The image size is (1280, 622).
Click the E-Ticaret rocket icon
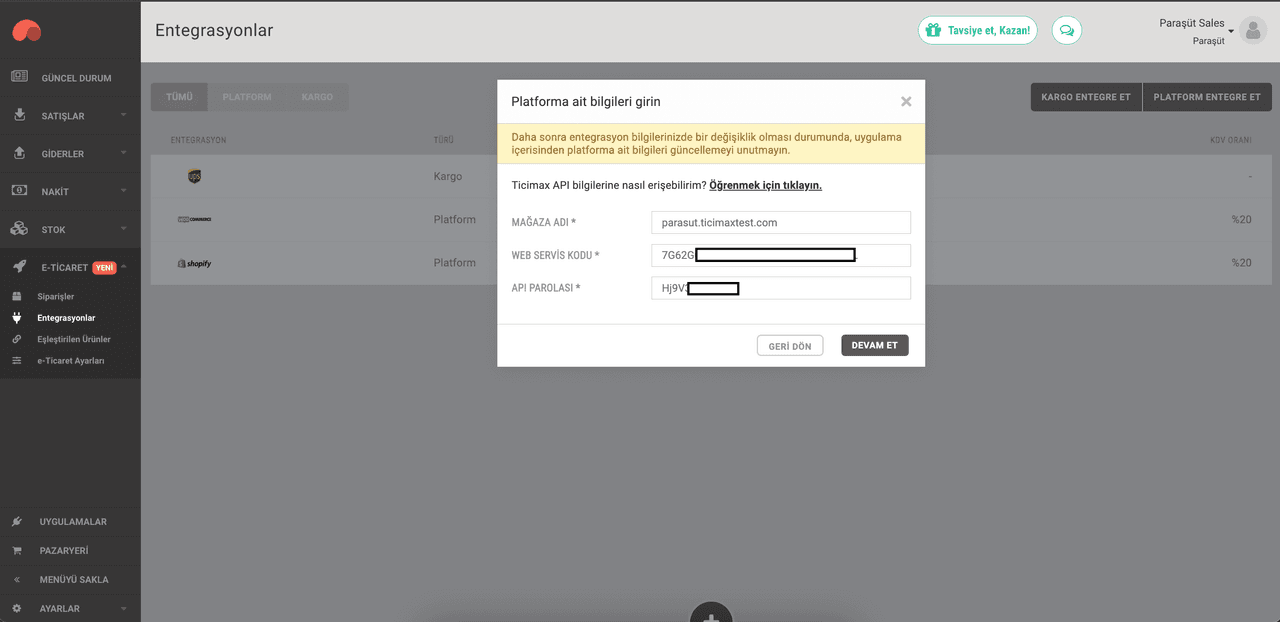[19, 267]
